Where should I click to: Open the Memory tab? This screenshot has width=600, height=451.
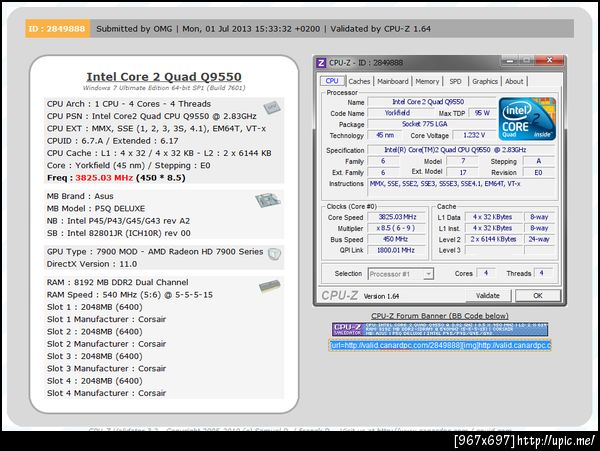coord(427,81)
